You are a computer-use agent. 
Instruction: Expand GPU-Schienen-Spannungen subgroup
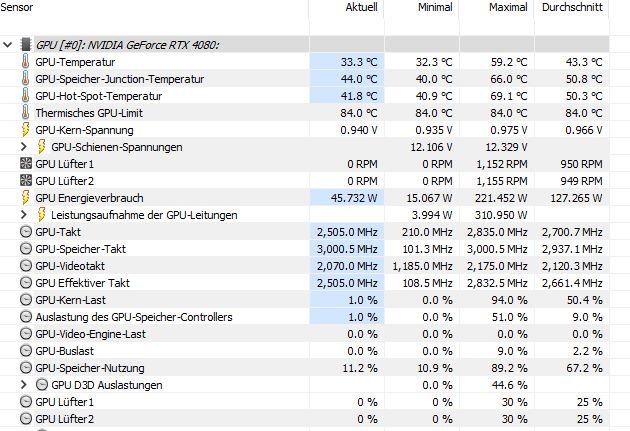pyautogui.click(x=24, y=147)
